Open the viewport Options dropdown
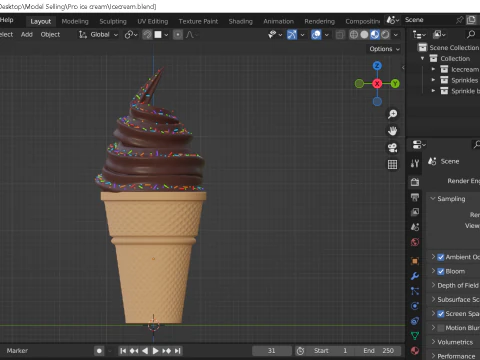Screen dimensions: 480x360 click(384, 49)
